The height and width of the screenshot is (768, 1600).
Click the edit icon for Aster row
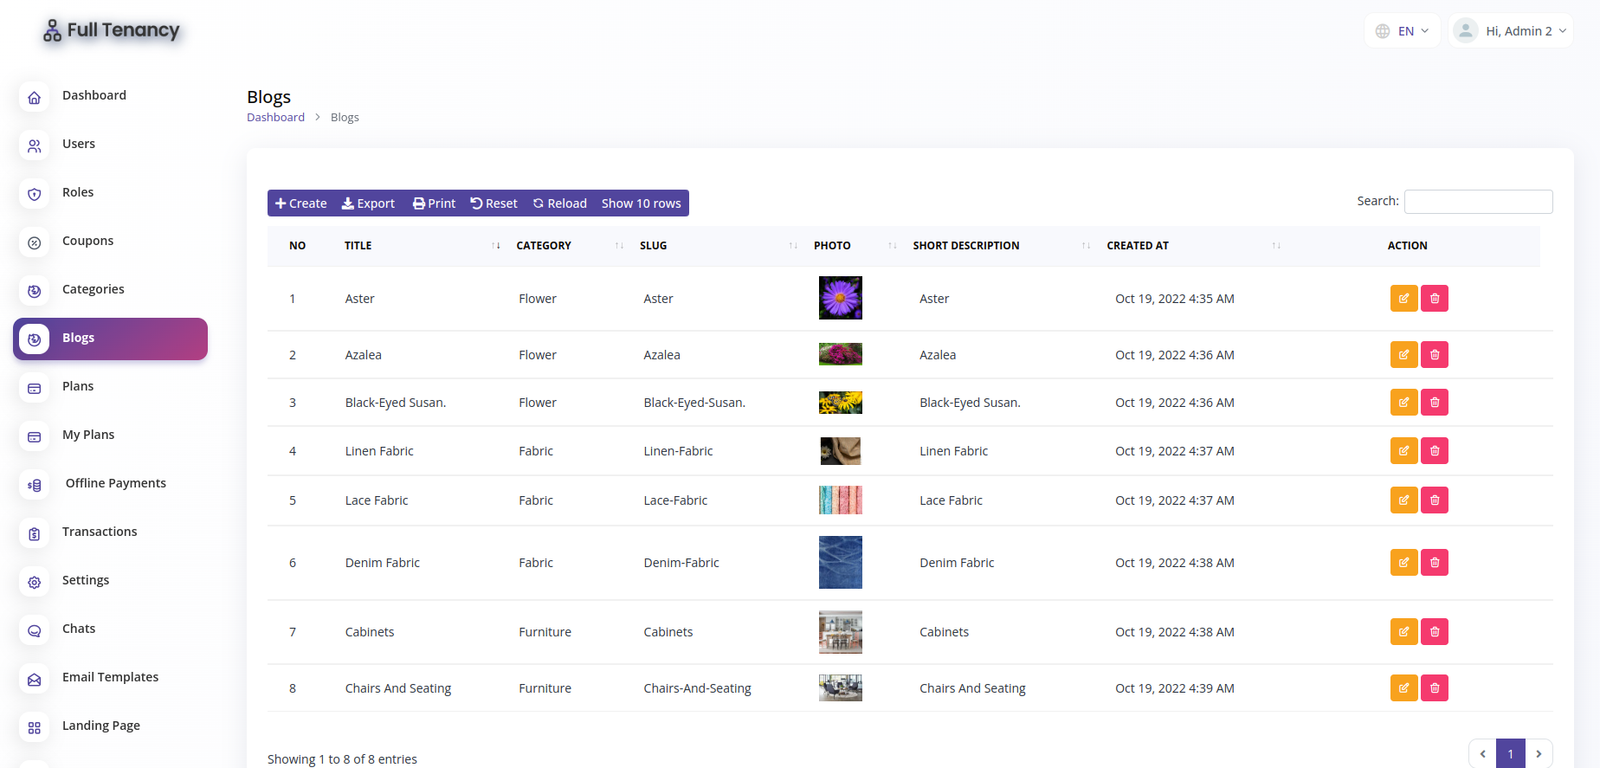[x=1403, y=298]
